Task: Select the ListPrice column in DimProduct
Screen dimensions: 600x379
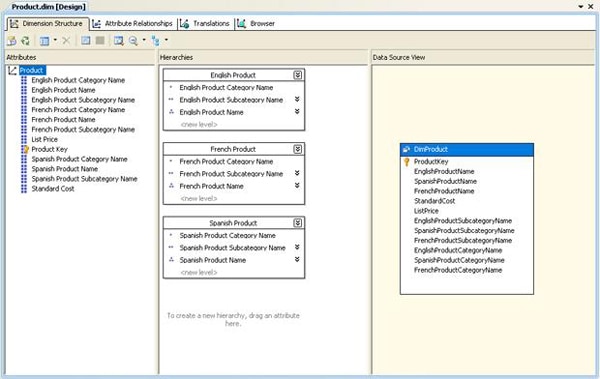Action: [426, 211]
